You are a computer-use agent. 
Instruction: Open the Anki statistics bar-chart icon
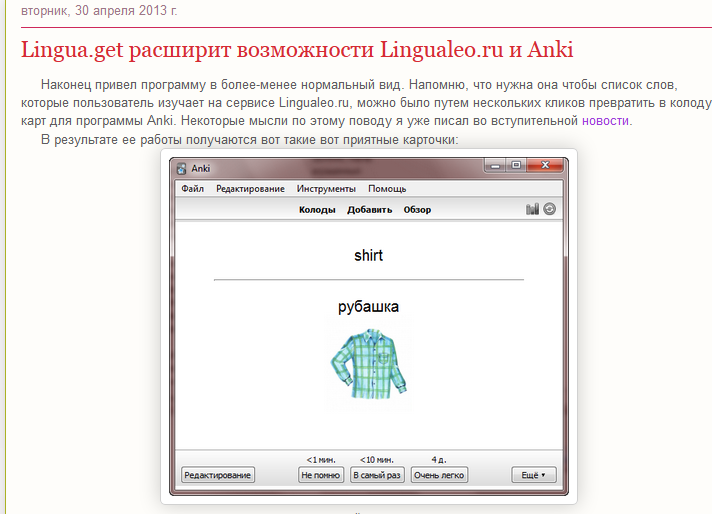532,210
